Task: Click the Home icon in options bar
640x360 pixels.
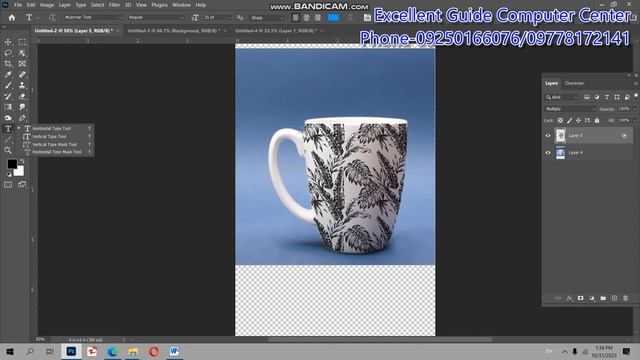Action: pos(12,18)
